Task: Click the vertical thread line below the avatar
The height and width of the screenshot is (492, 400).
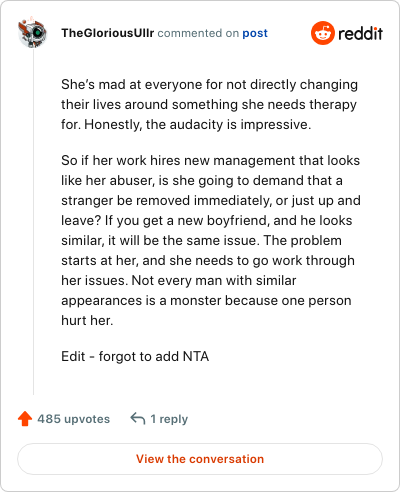Action: [x=33, y=221]
